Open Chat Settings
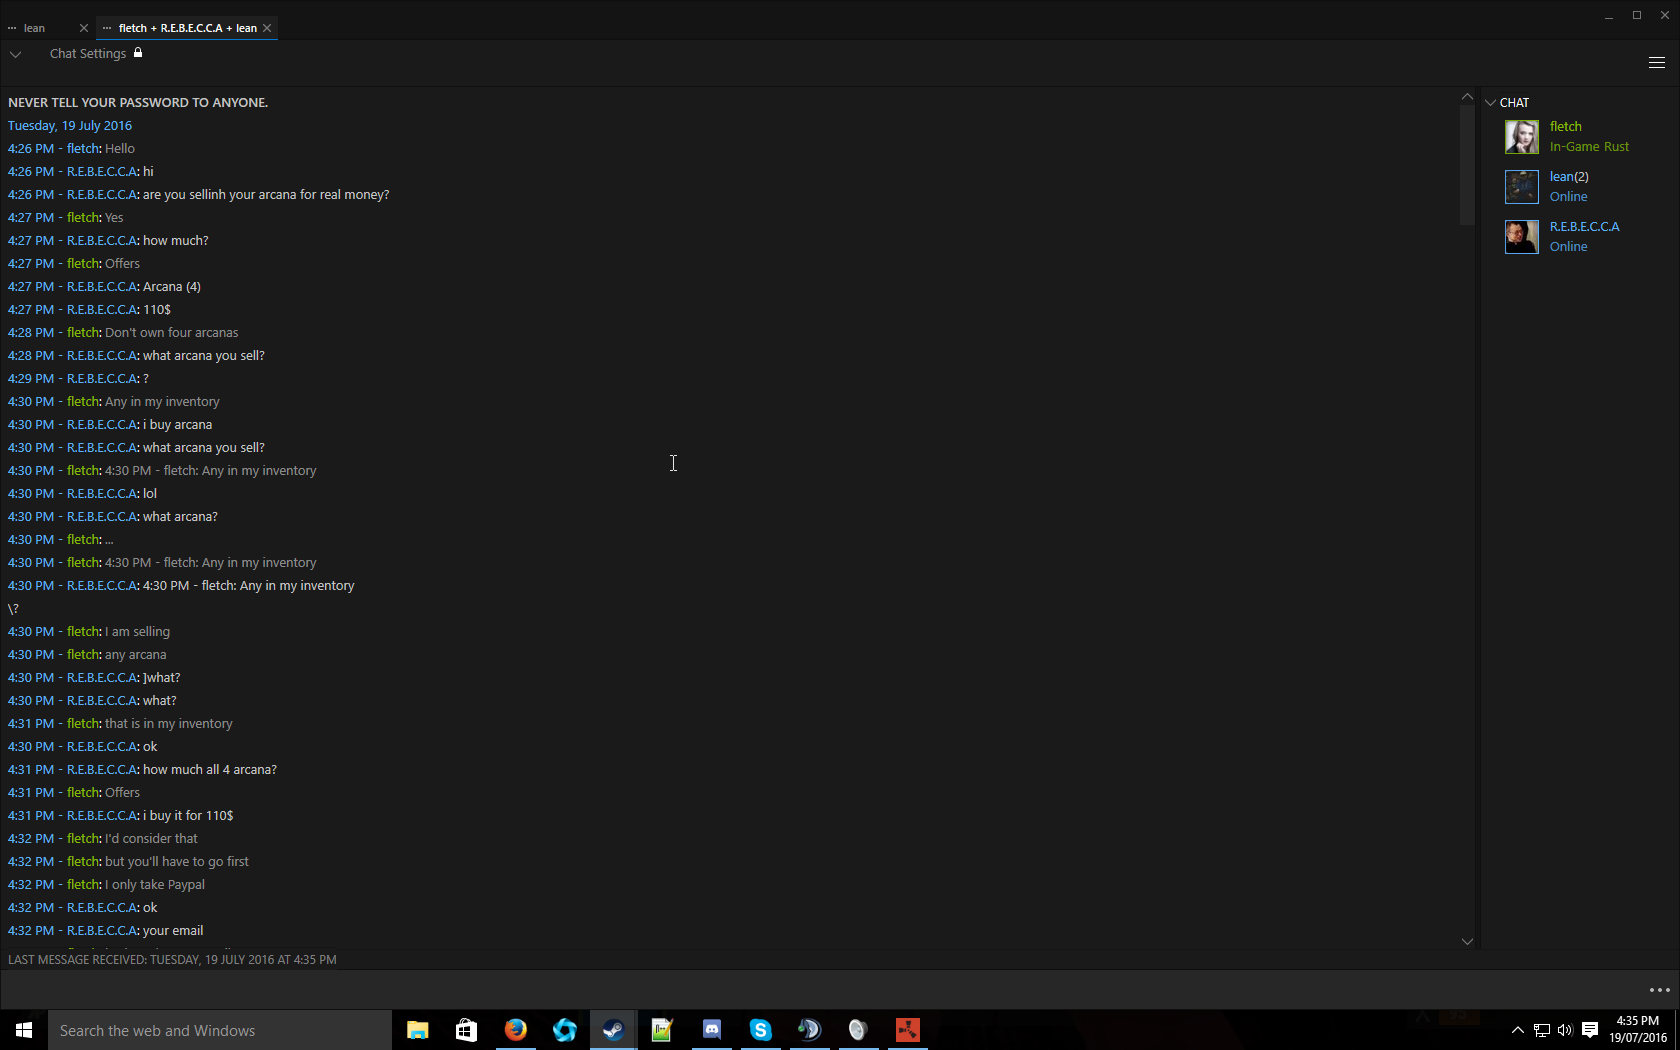 (x=88, y=54)
